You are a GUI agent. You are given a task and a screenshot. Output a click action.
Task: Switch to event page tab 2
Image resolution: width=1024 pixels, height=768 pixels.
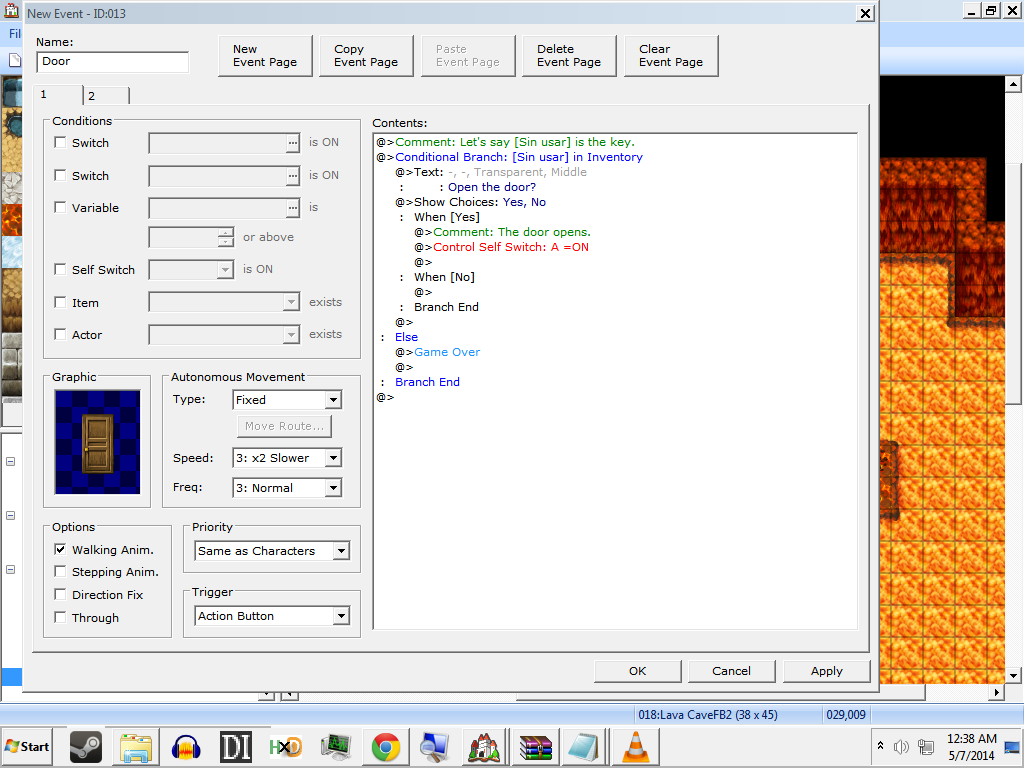point(105,96)
